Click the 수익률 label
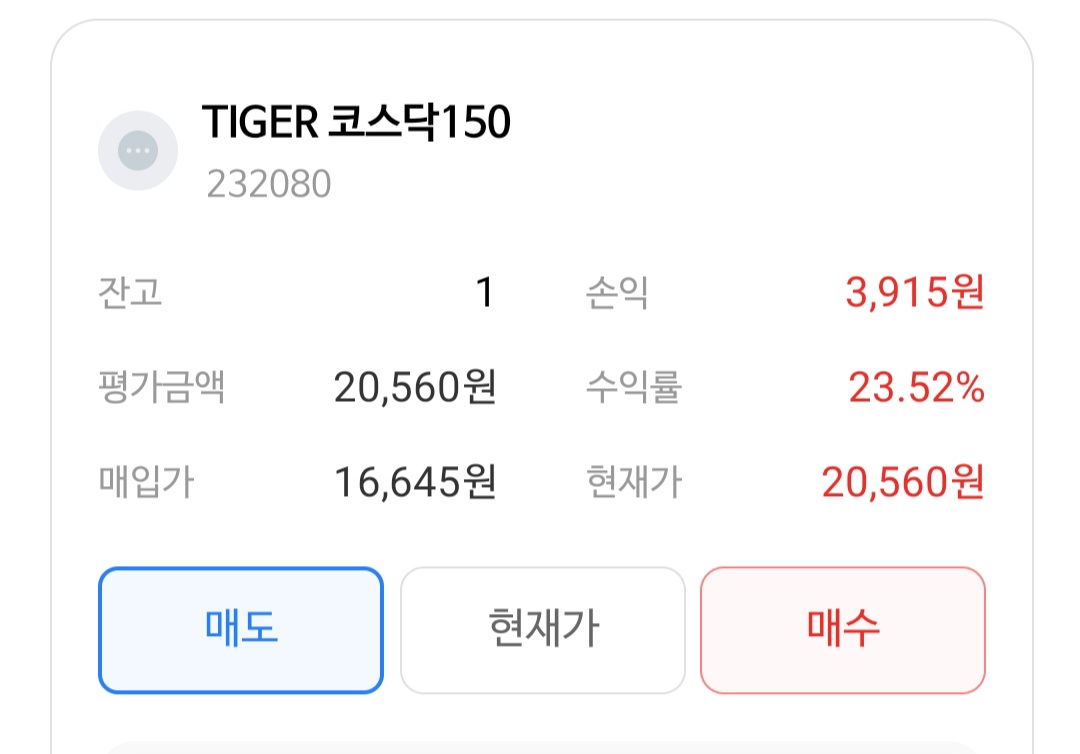 click(x=633, y=387)
